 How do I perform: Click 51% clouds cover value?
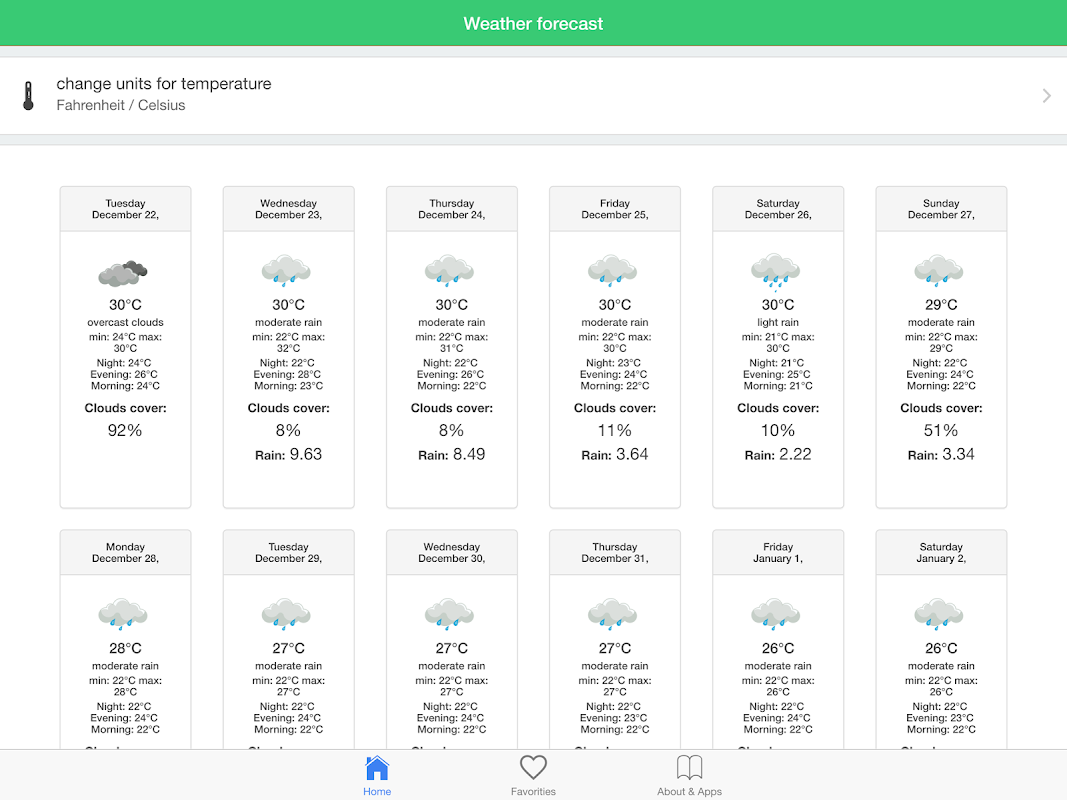click(x=941, y=430)
